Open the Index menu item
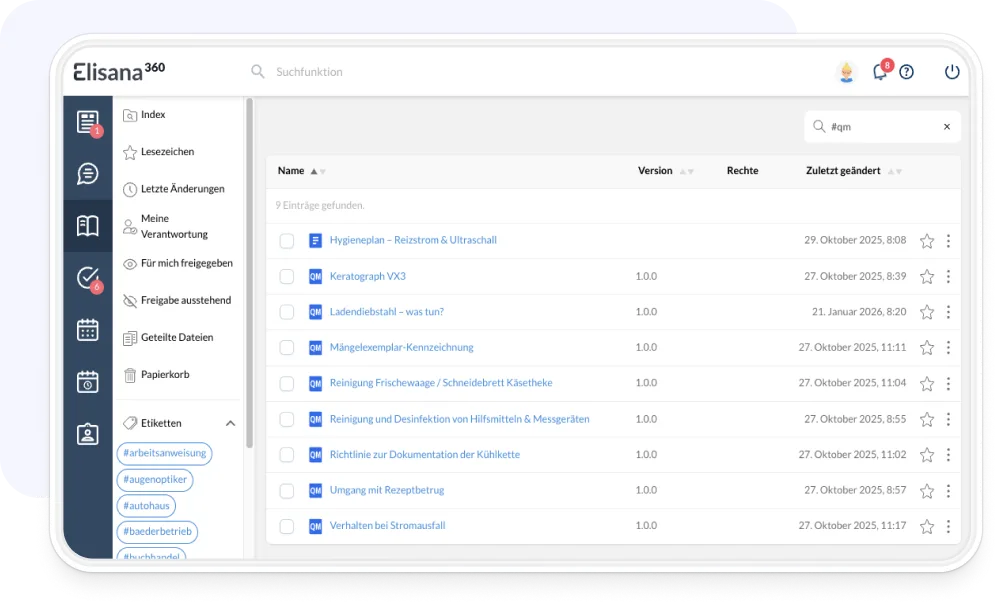 point(144,115)
